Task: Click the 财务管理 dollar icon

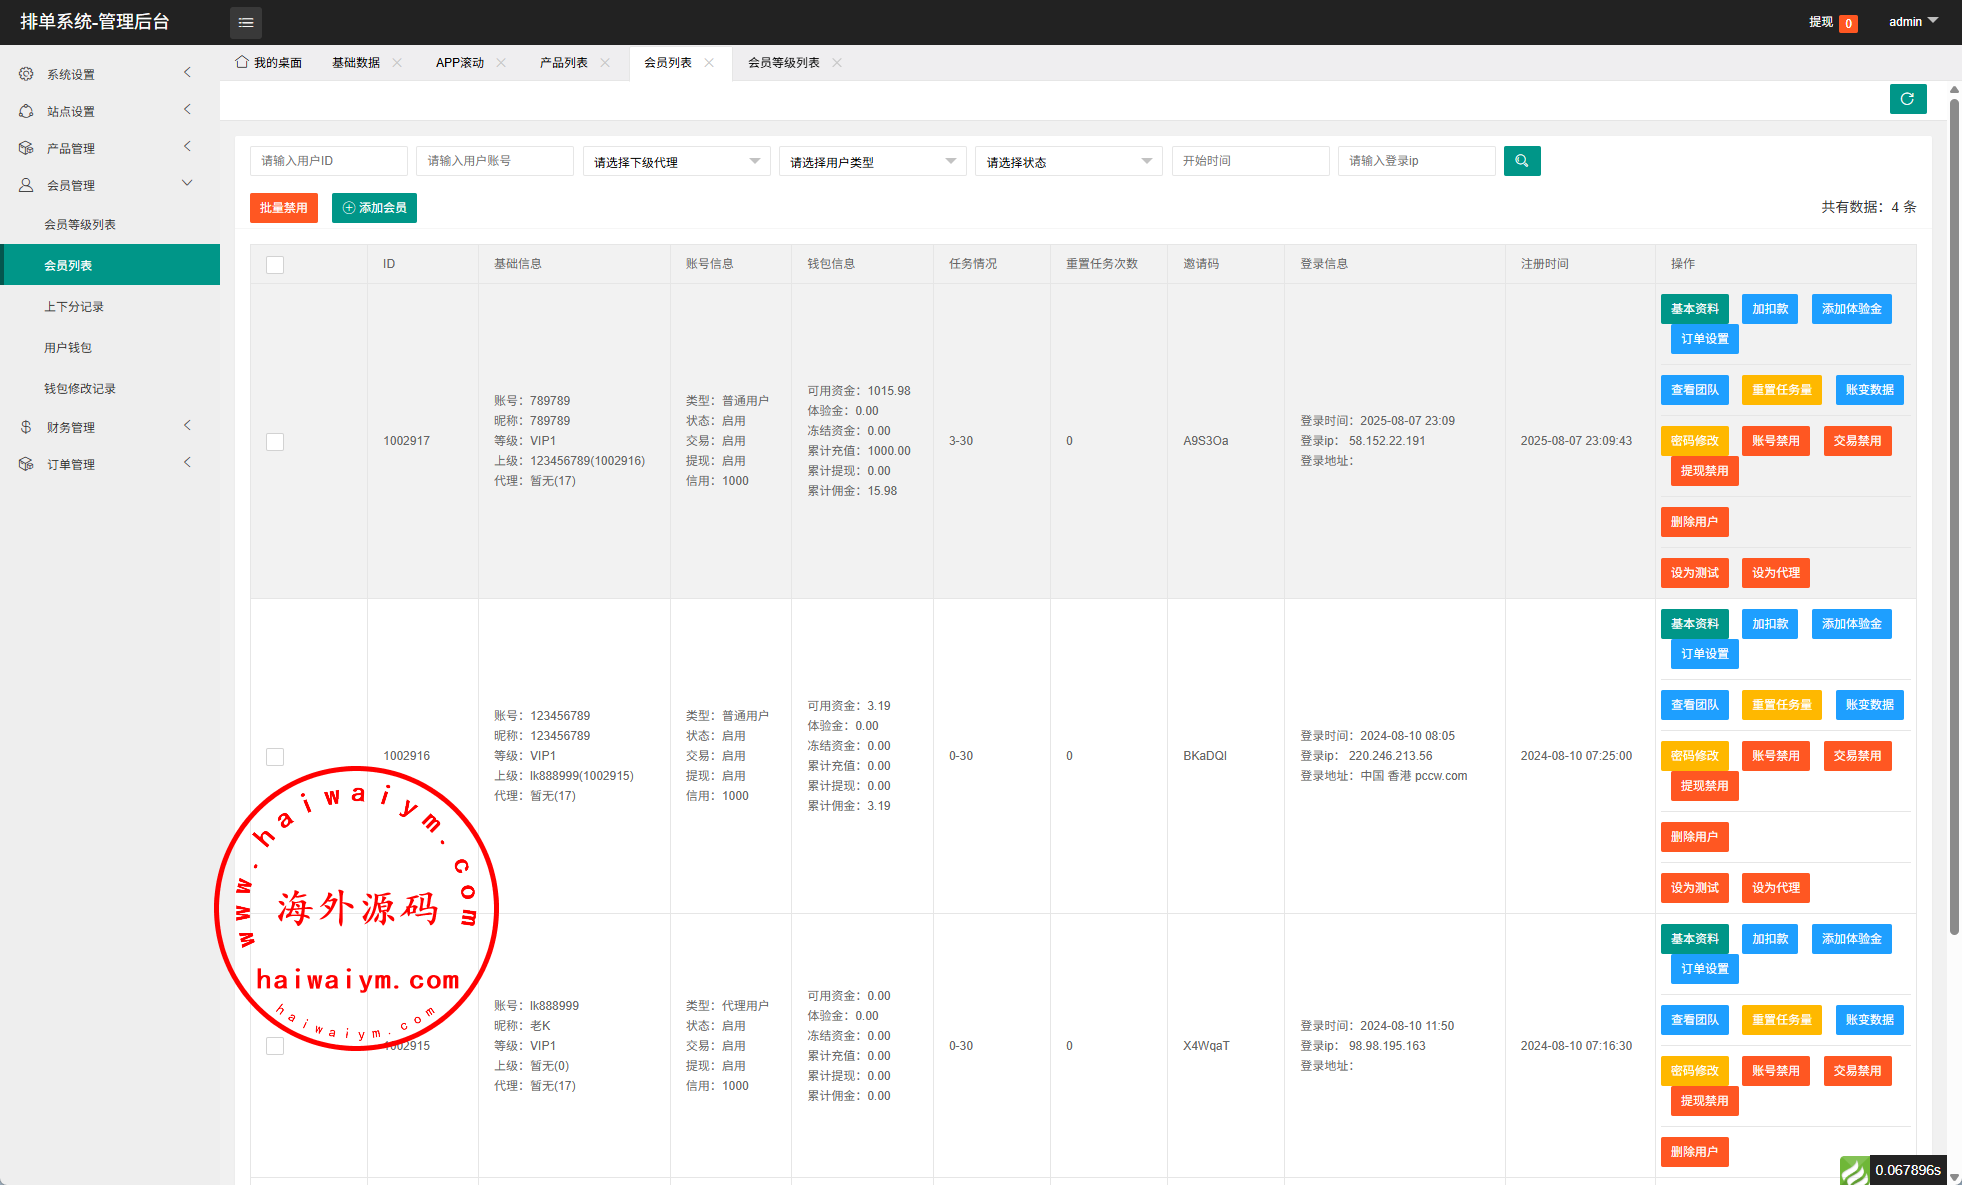Action: (26, 427)
